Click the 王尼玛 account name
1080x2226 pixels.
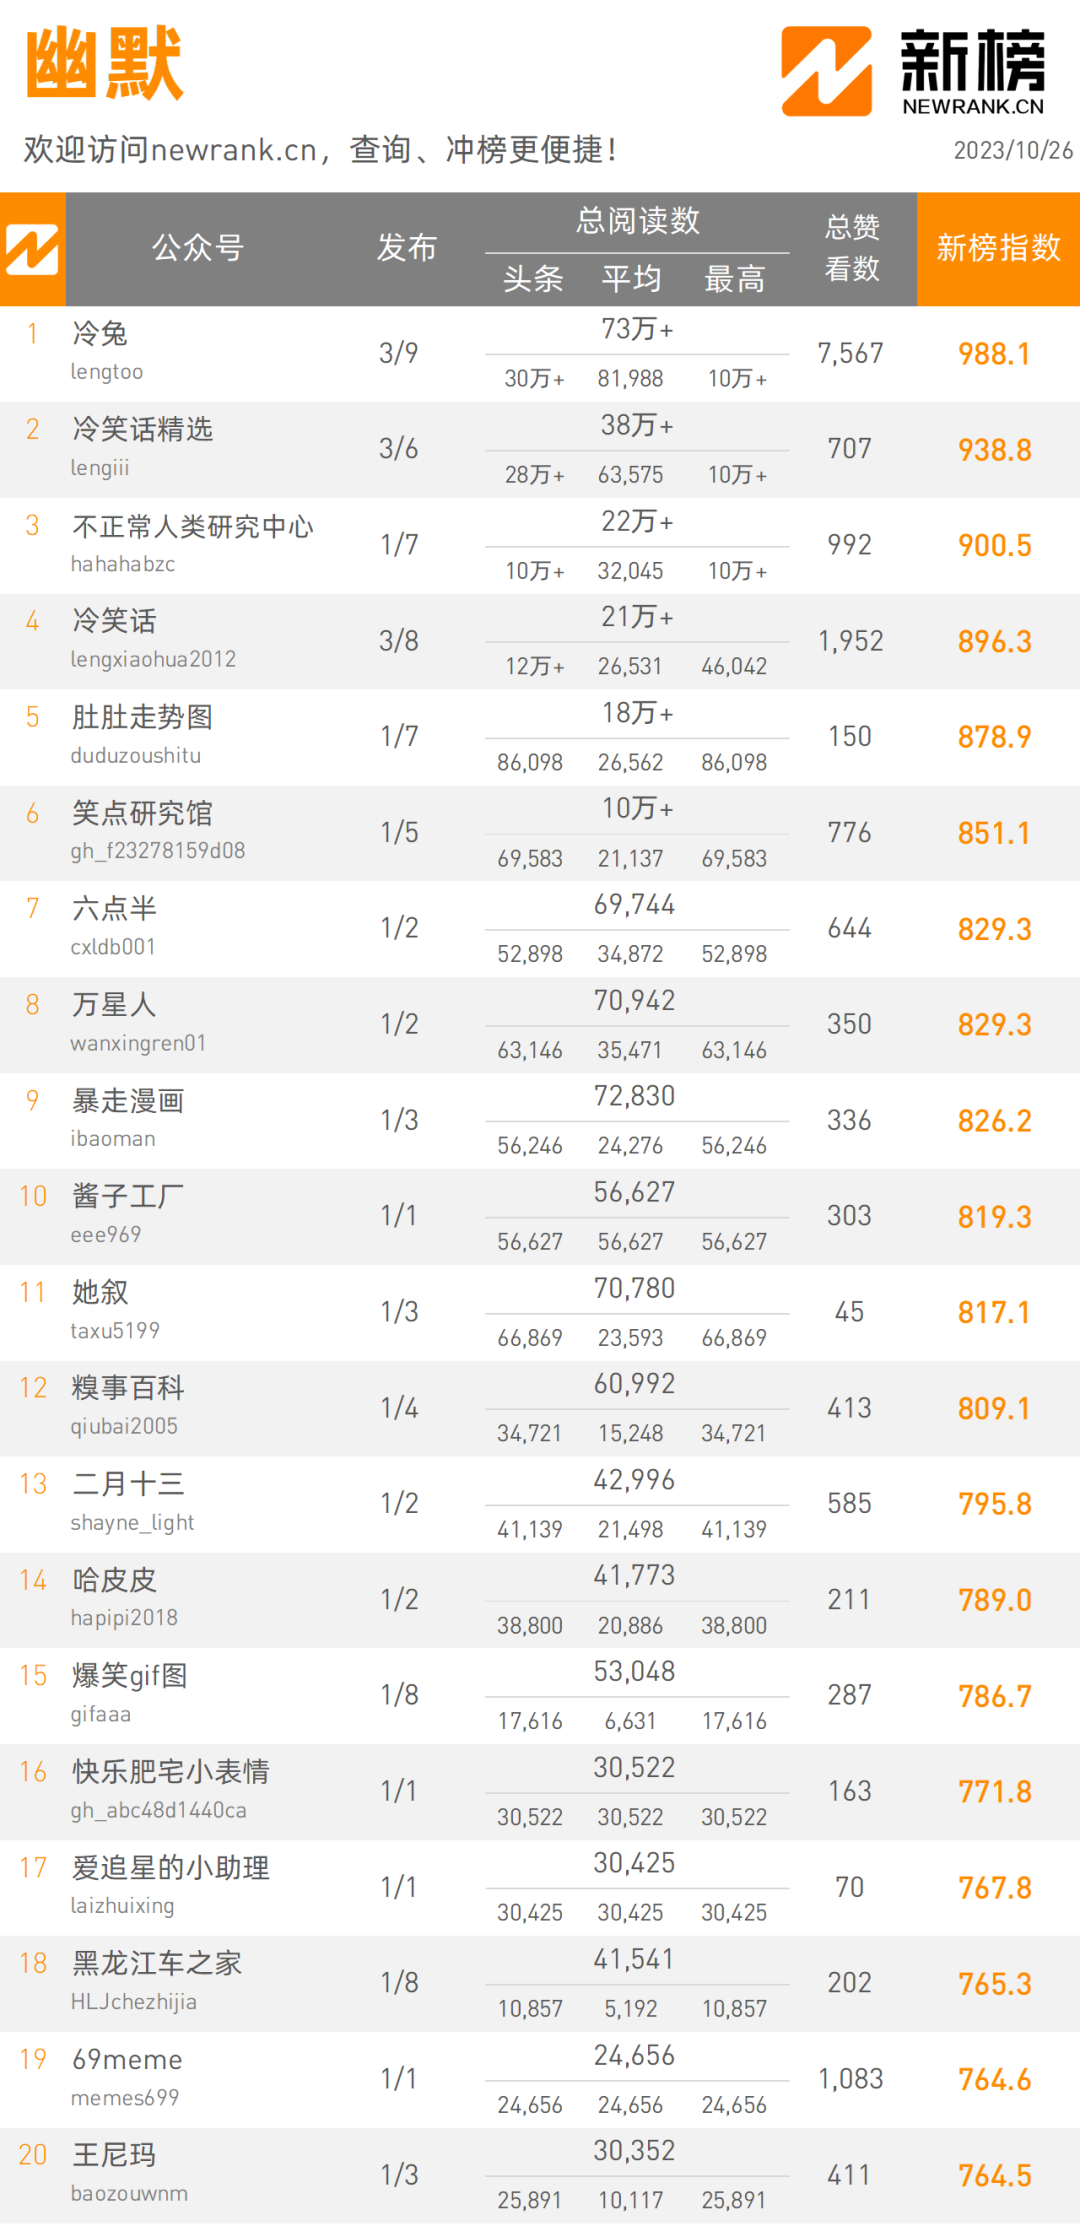(114, 2155)
